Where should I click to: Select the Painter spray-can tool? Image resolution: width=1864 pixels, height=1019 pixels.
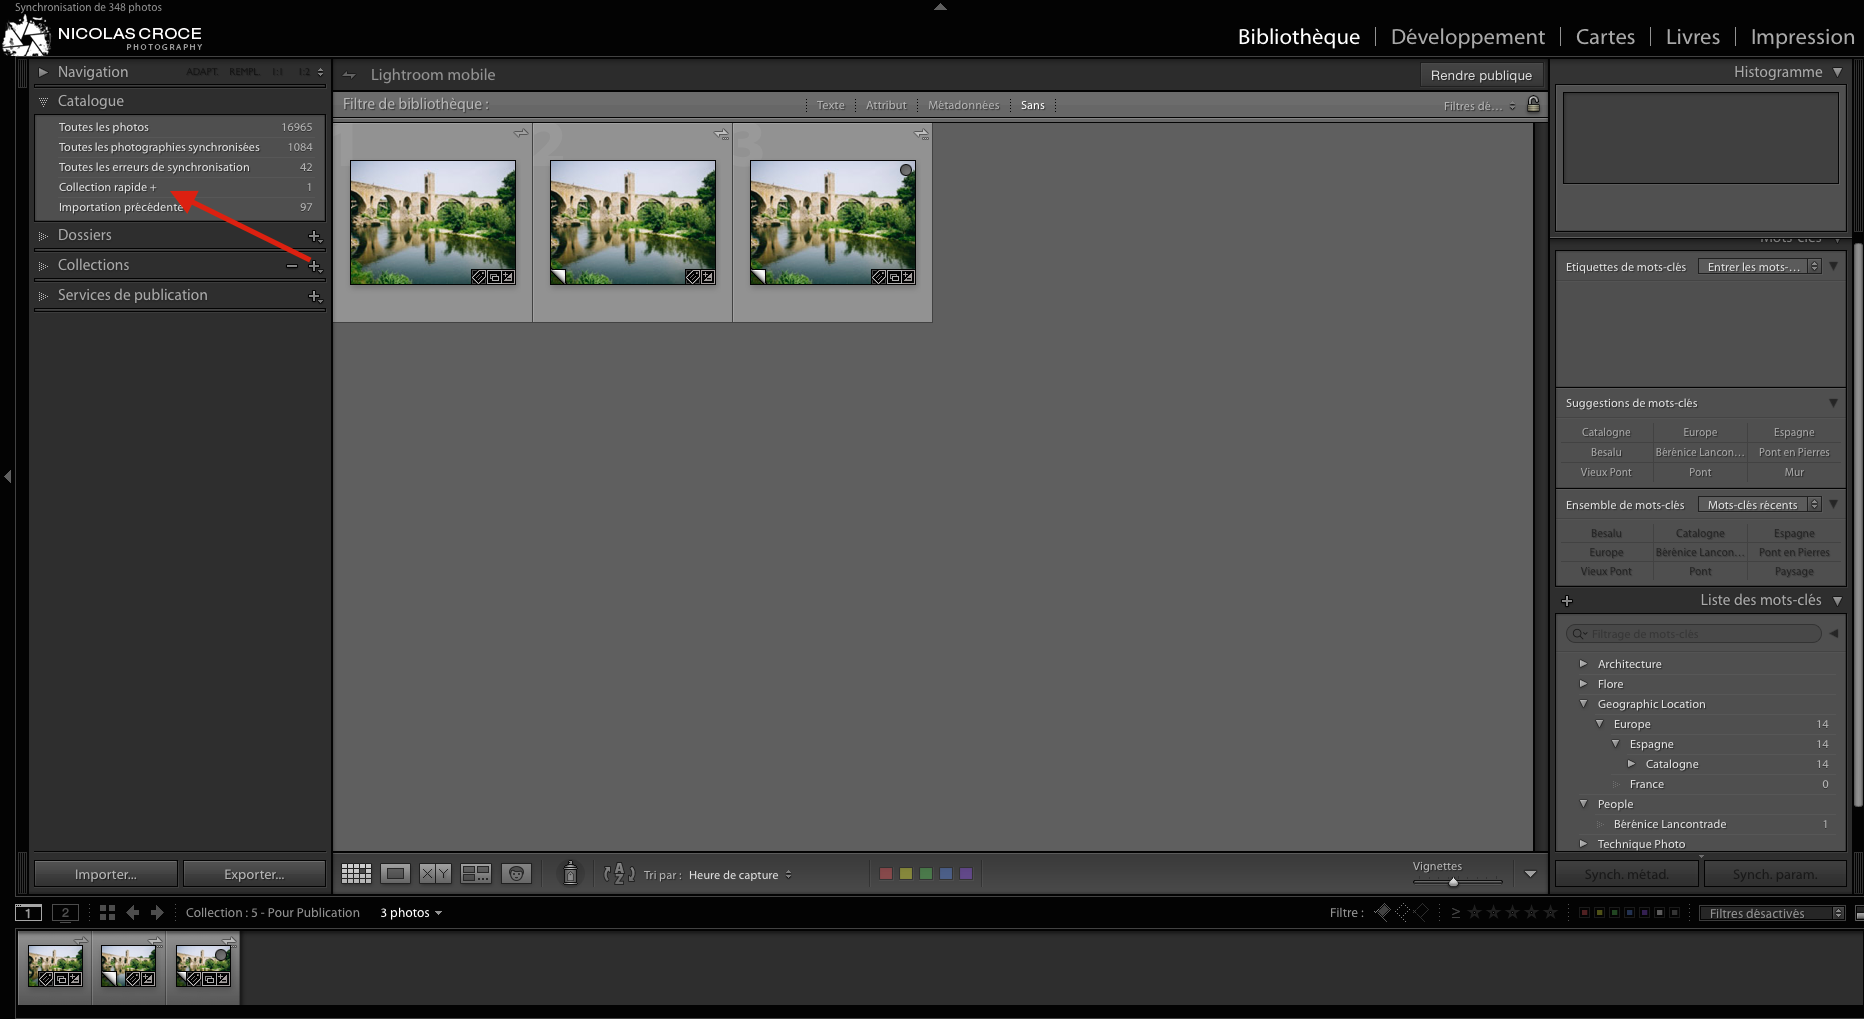[x=570, y=873]
